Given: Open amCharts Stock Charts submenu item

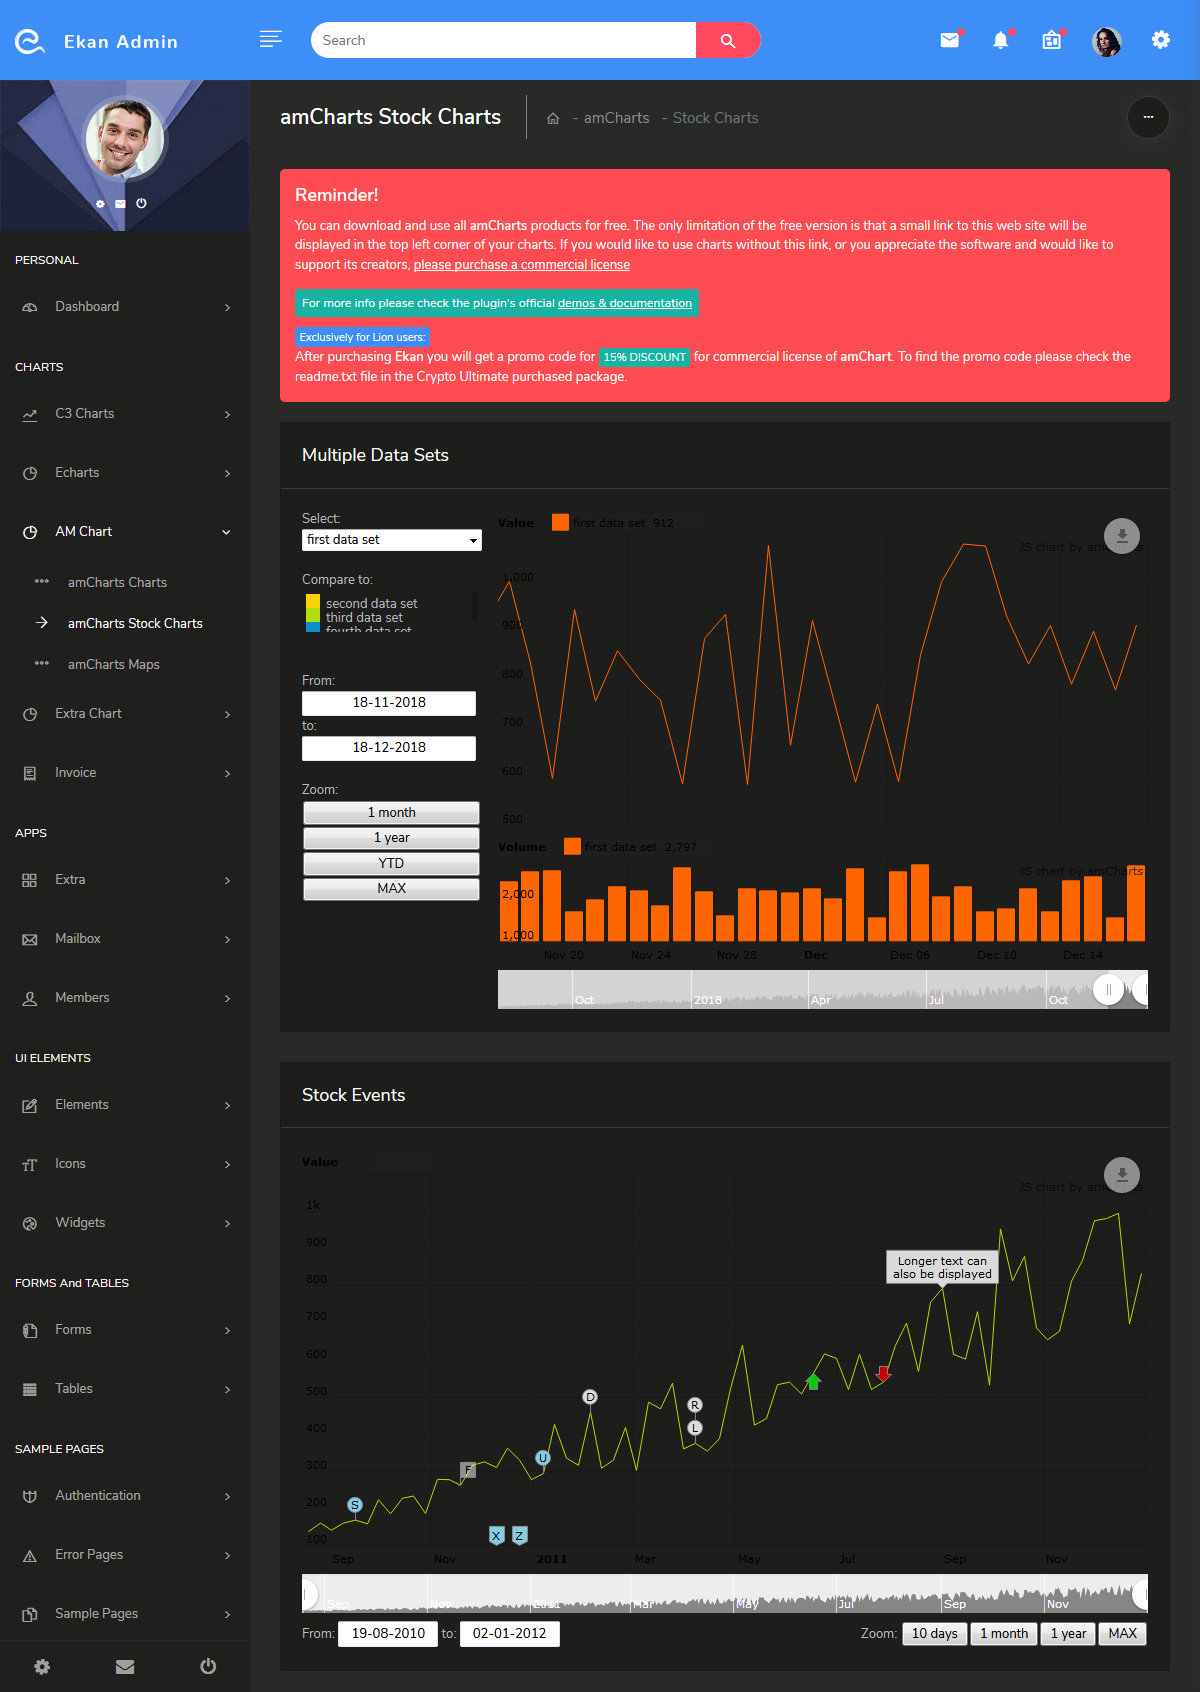Looking at the screenshot, I should pos(135,623).
